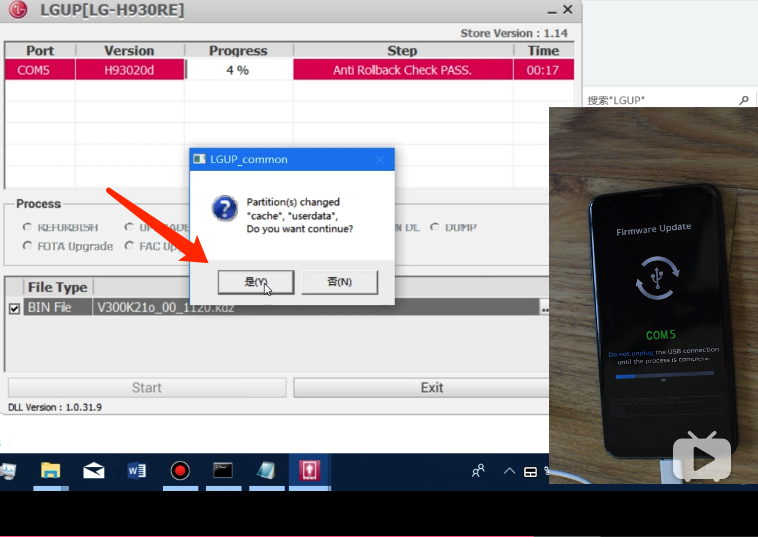This screenshot has height=537, width=758.
Task: Click the LG logo in title bar
Action: pos(18,10)
